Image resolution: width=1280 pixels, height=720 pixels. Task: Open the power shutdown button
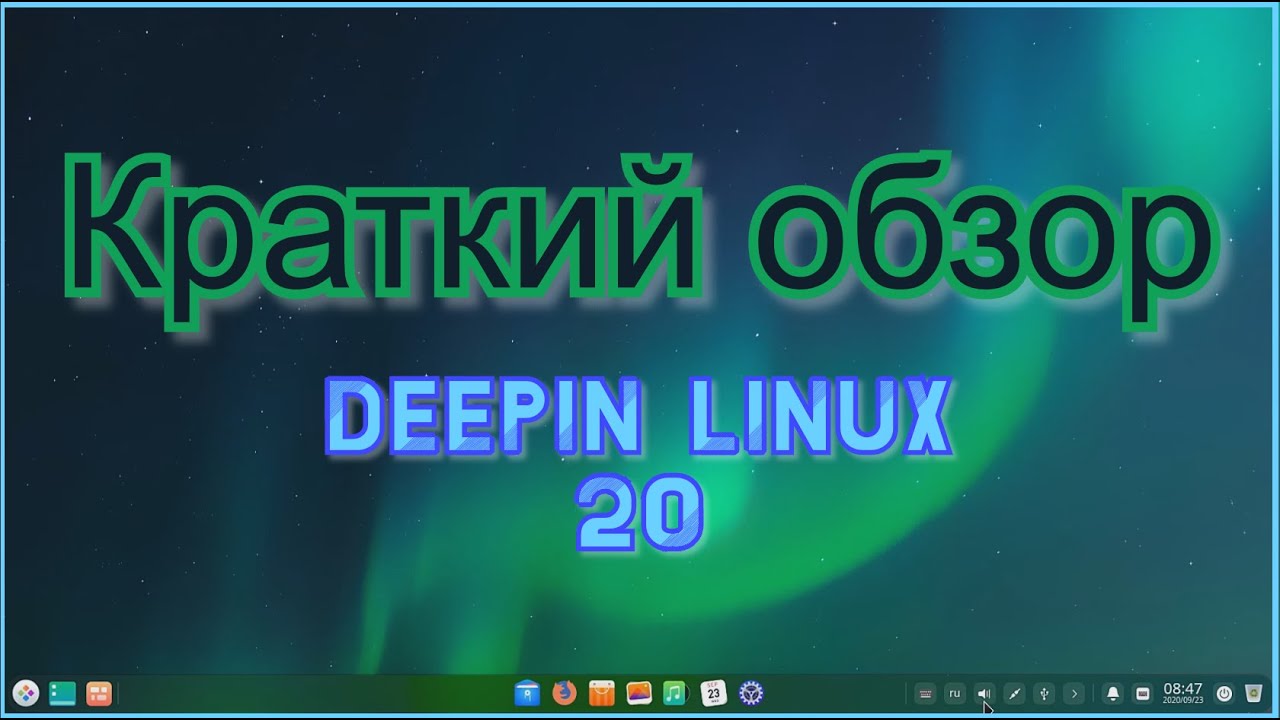click(x=1224, y=693)
